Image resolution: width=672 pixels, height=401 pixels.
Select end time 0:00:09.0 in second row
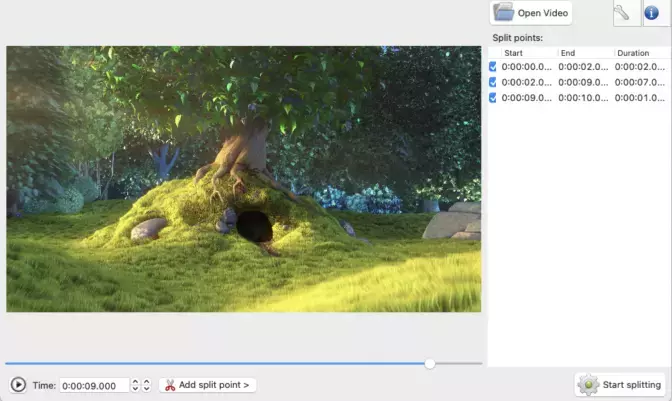coord(583,82)
